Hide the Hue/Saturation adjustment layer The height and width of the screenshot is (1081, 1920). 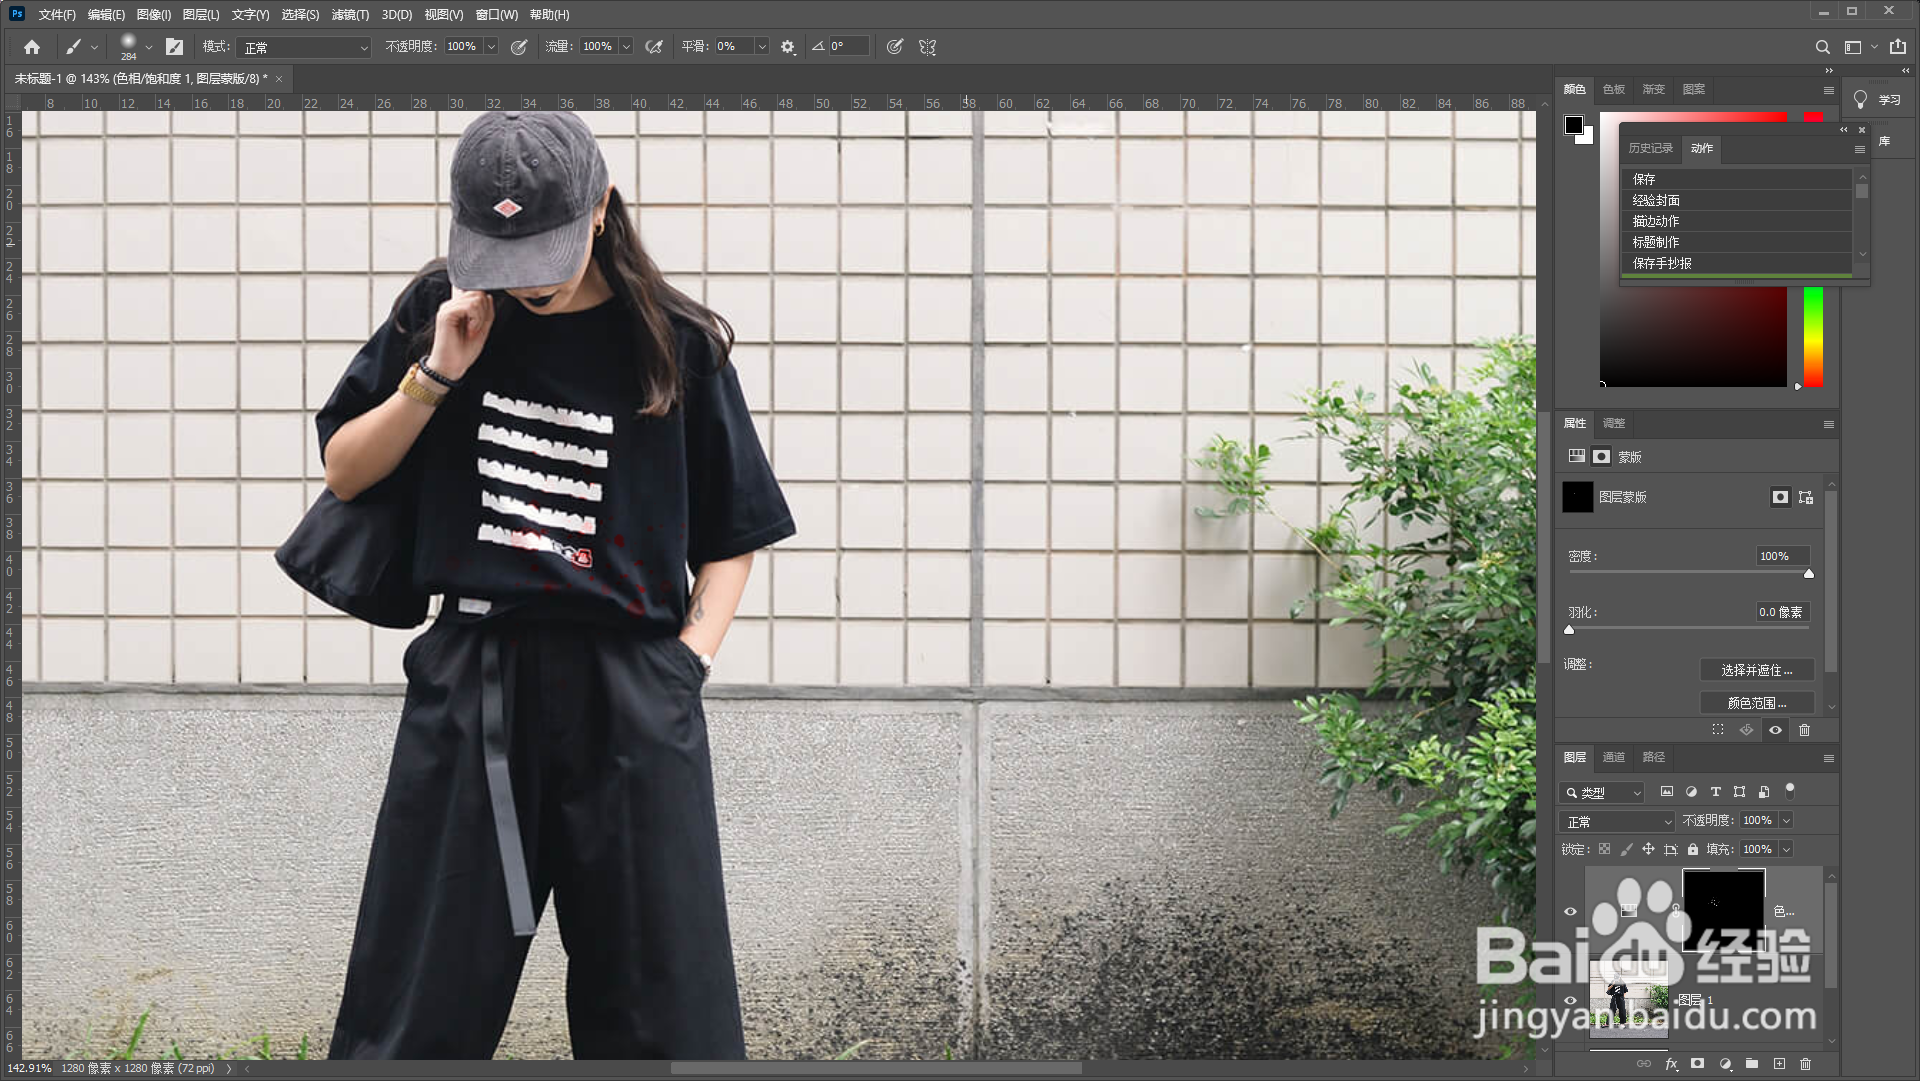(1570, 911)
